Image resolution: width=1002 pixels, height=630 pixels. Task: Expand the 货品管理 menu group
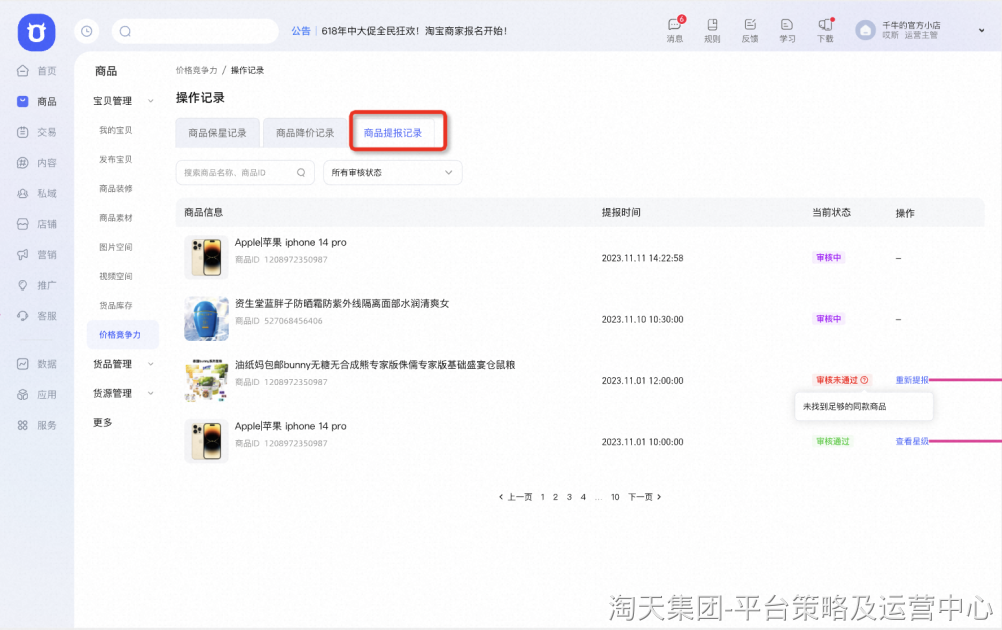click(151, 364)
